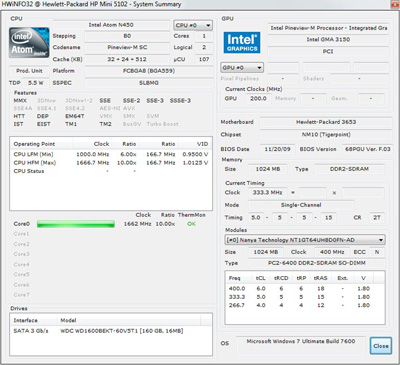
Task: Click the Close button
Action: point(381,346)
